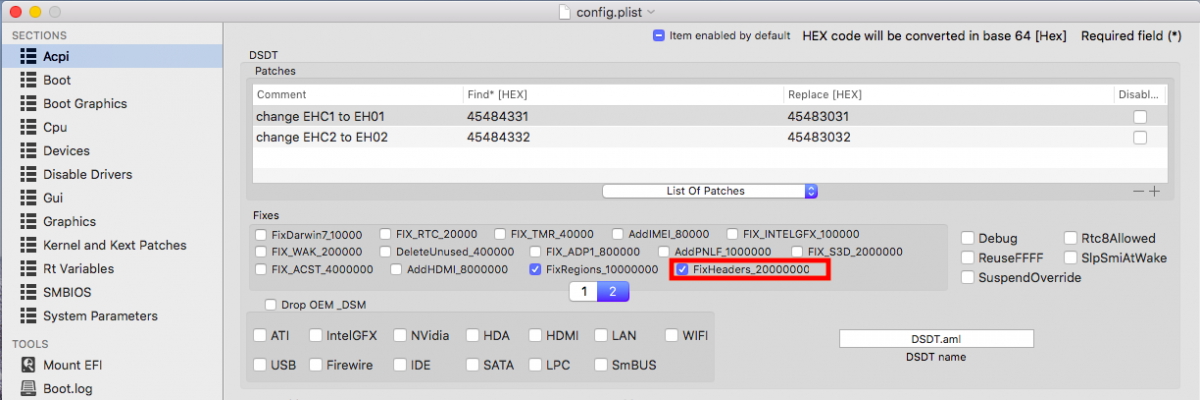Image resolution: width=1200 pixels, height=400 pixels.
Task: Click the Cpu section icon
Action: 28,127
